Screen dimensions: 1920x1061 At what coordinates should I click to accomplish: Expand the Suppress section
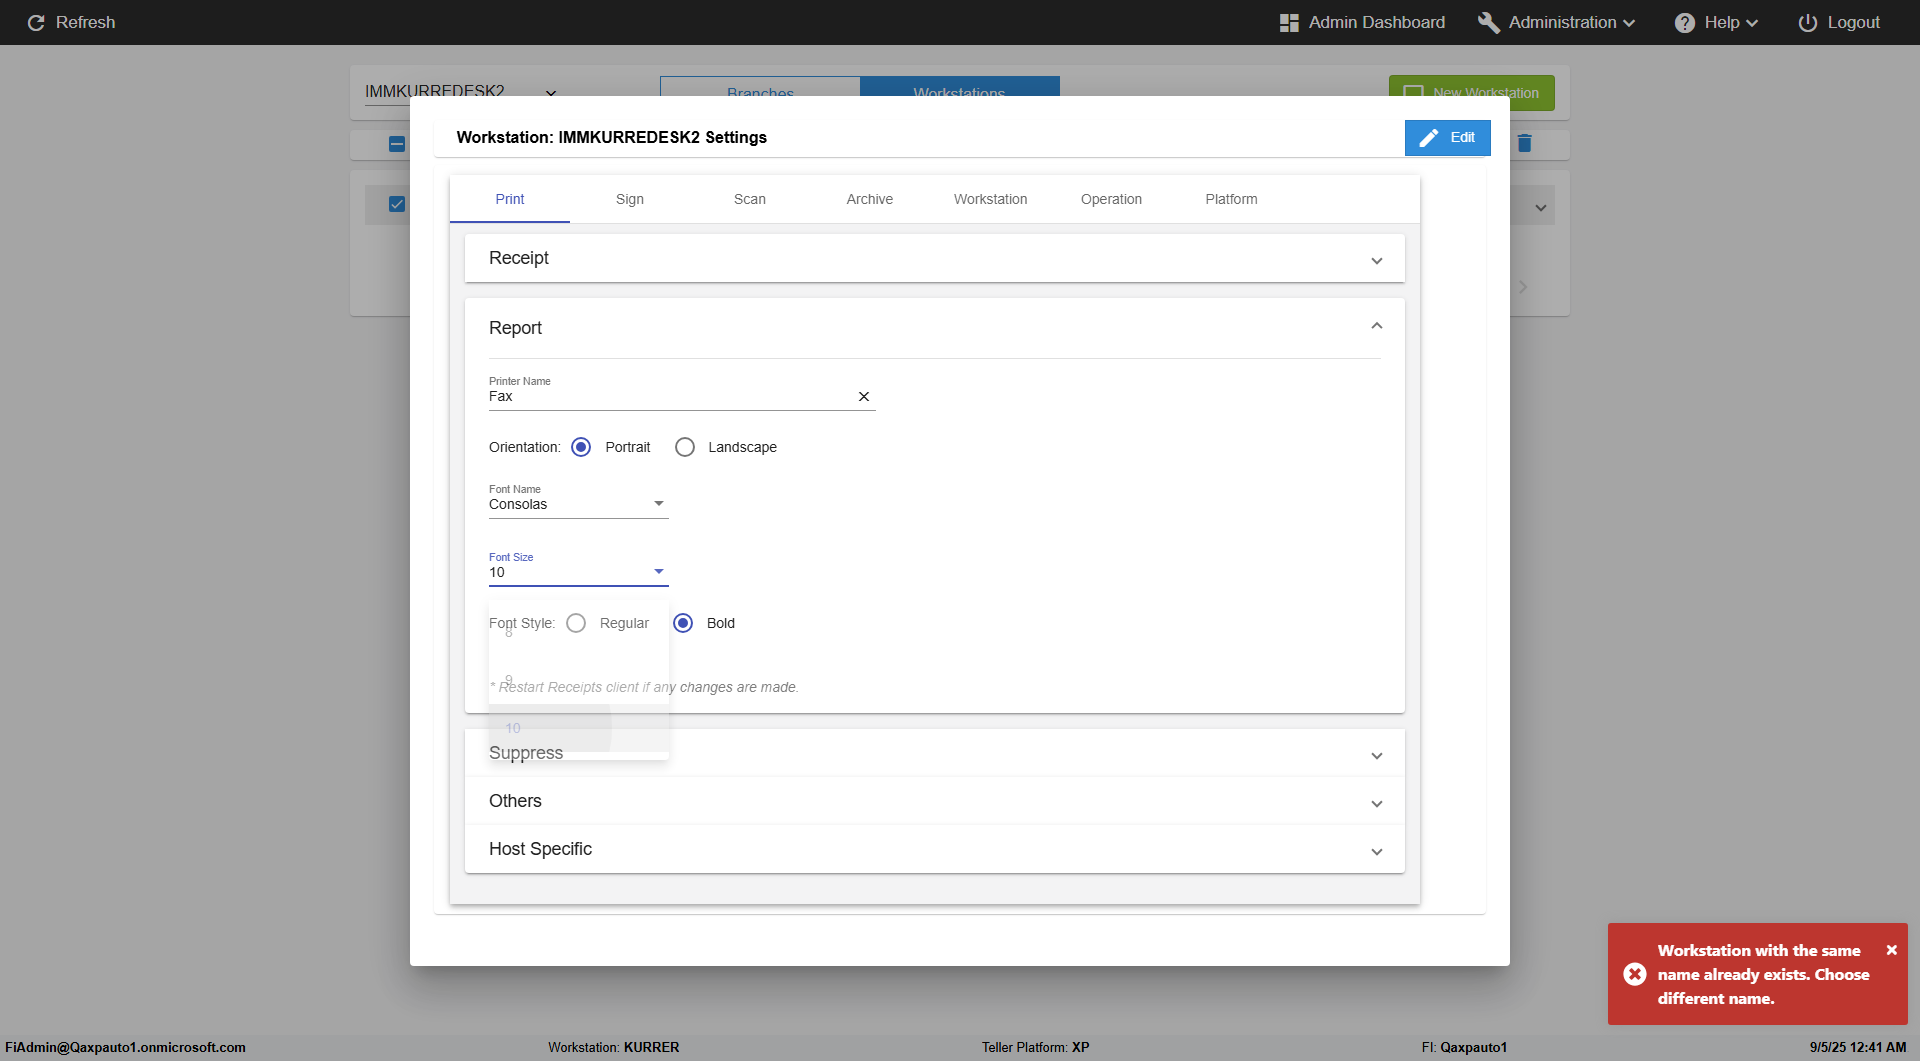(x=935, y=753)
